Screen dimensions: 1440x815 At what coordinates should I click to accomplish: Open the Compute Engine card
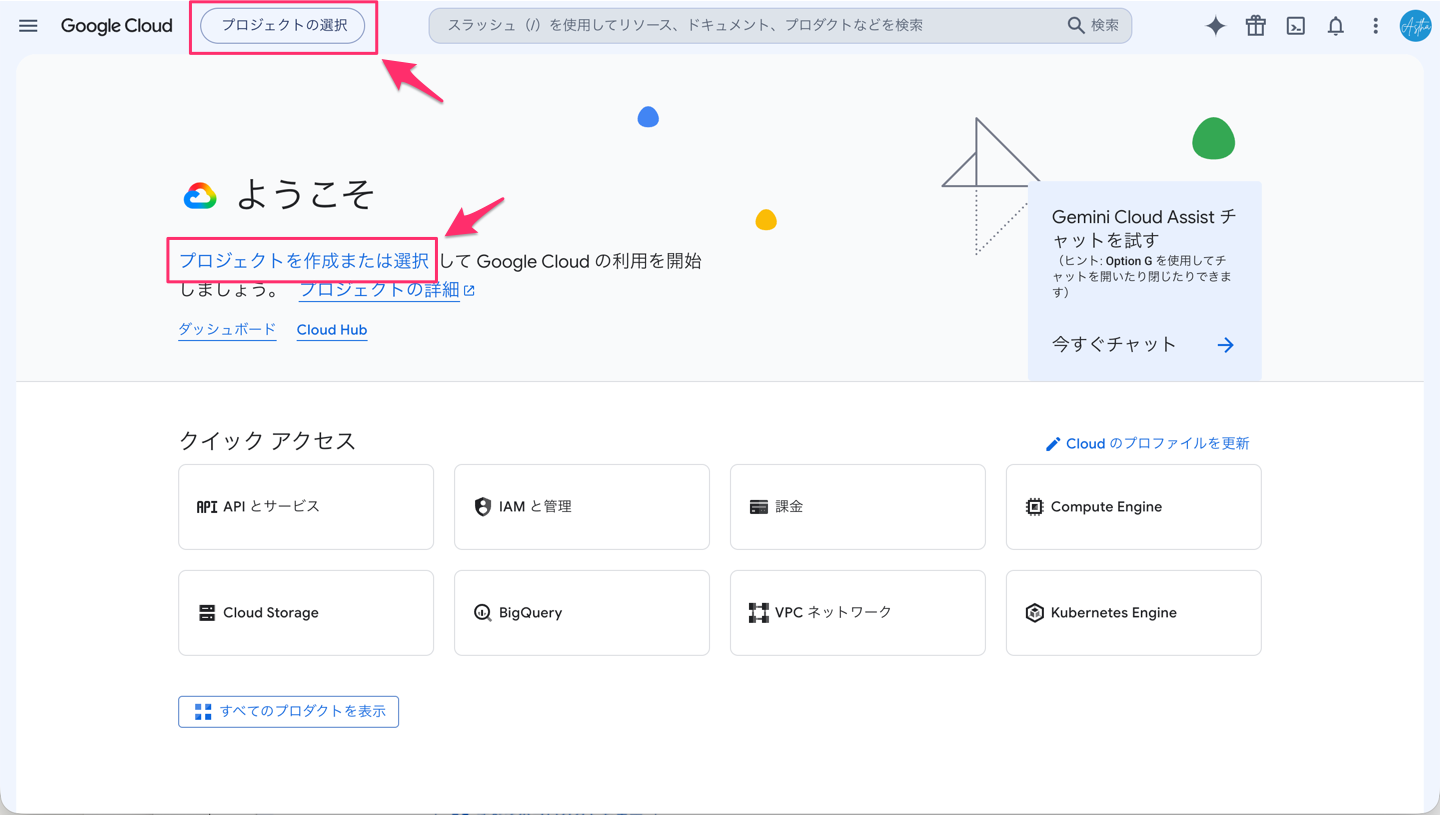pos(1134,507)
